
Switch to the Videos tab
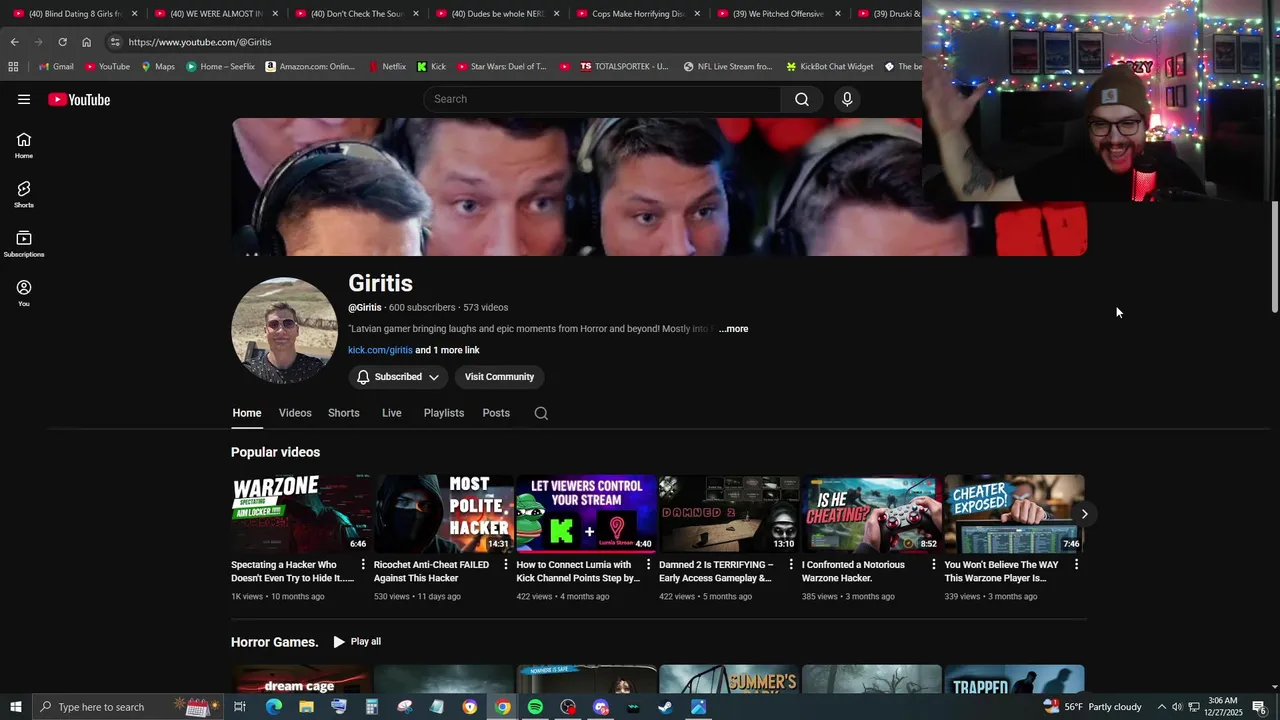[295, 413]
